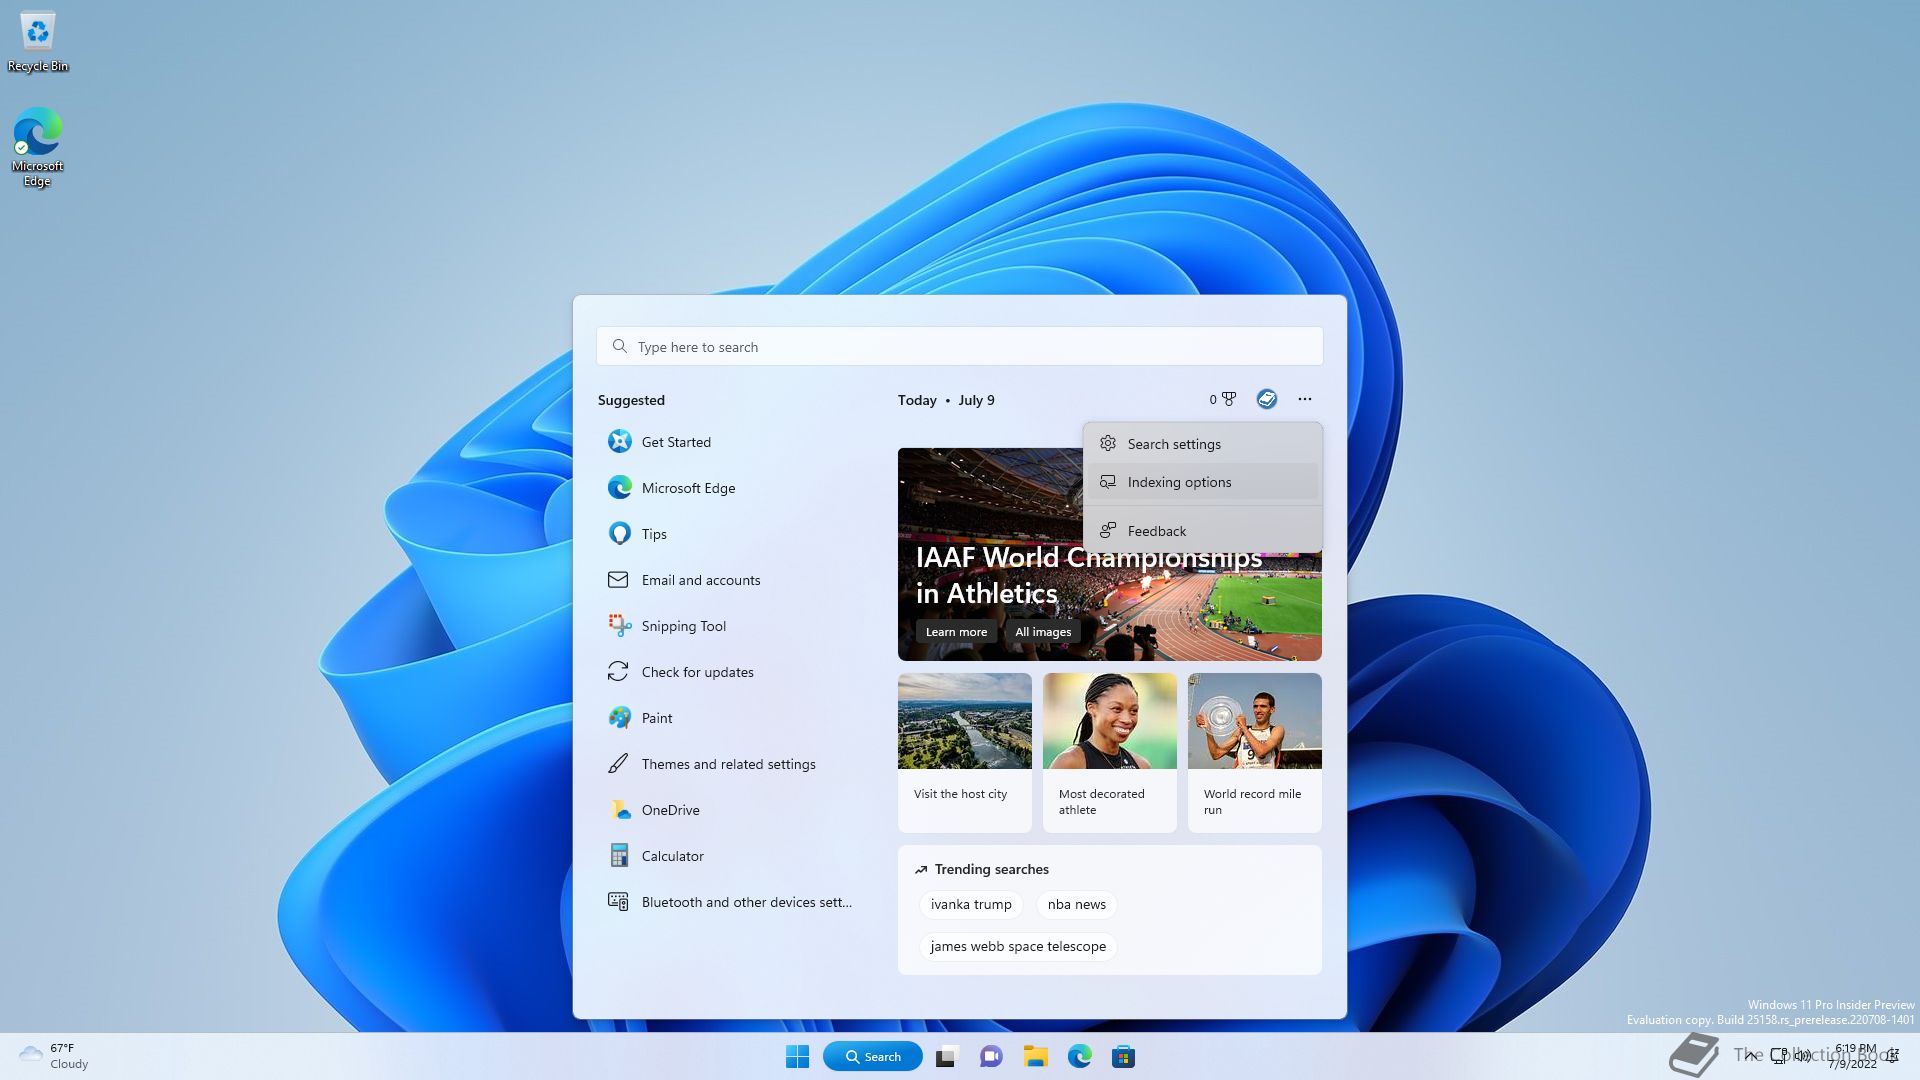1920x1080 pixels.
Task: Click the Learn more button
Action: click(x=956, y=632)
